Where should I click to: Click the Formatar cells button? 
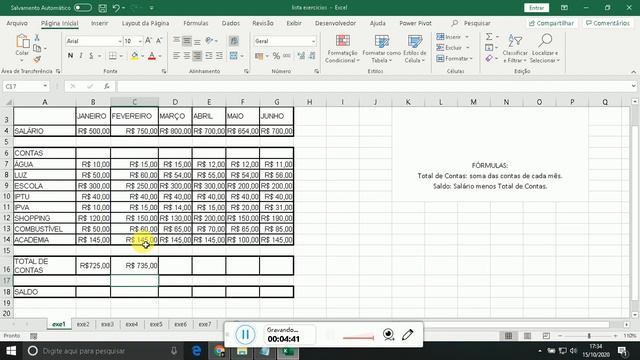tap(454, 59)
